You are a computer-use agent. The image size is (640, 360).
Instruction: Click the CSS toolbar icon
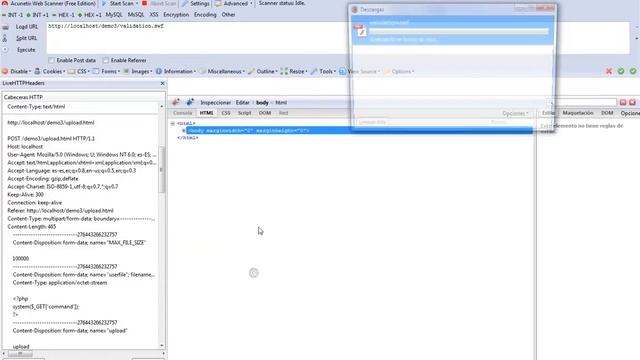point(71,71)
